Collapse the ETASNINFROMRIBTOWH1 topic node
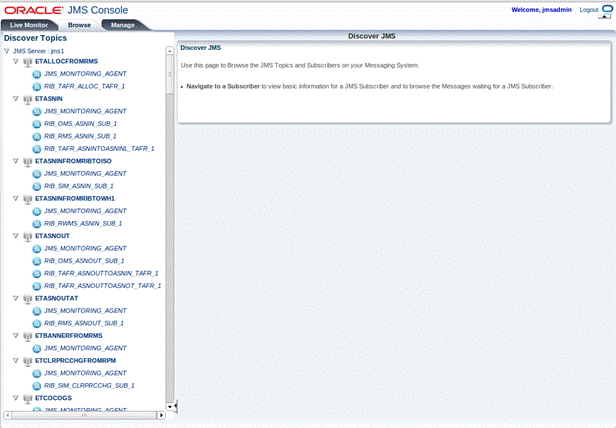The image size is (616, 428). point(16,198)
